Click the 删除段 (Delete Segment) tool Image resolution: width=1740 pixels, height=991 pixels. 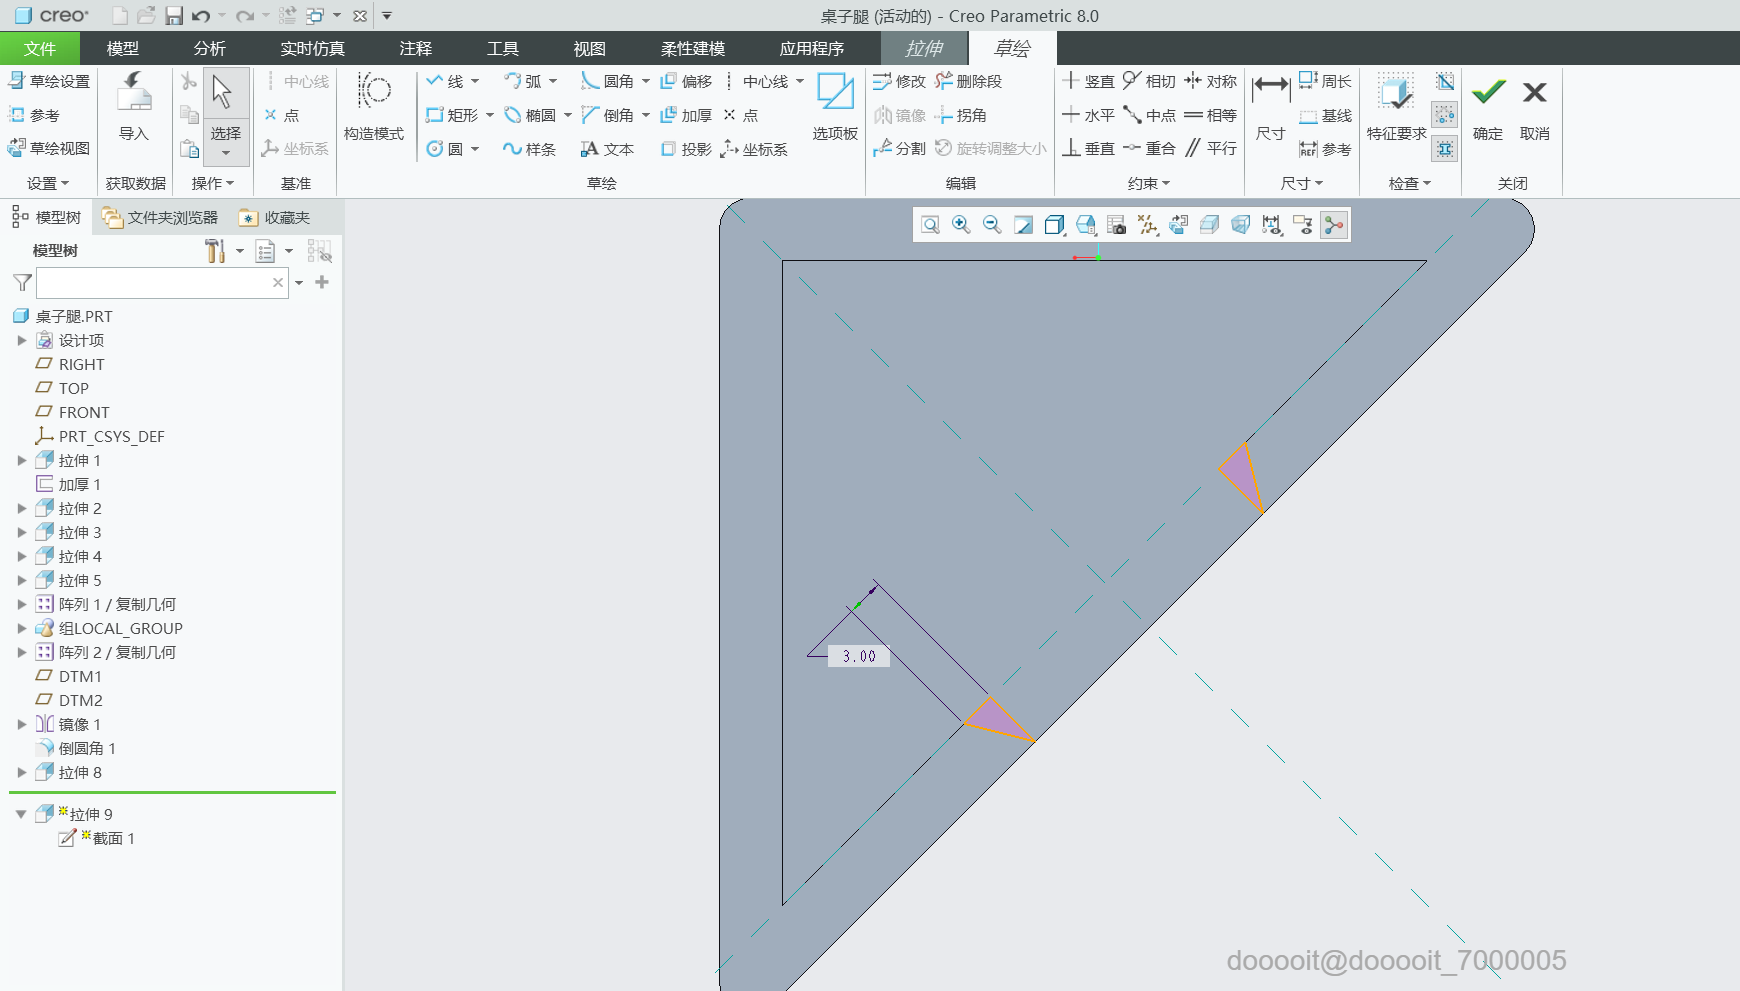pyautogui.click(x=968, y=81)
